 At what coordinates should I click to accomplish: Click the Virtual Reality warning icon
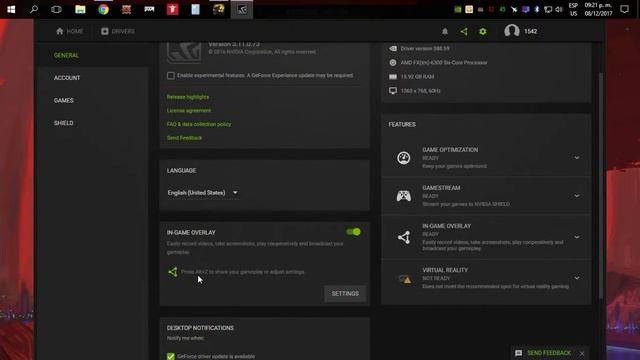pos(404,279)
